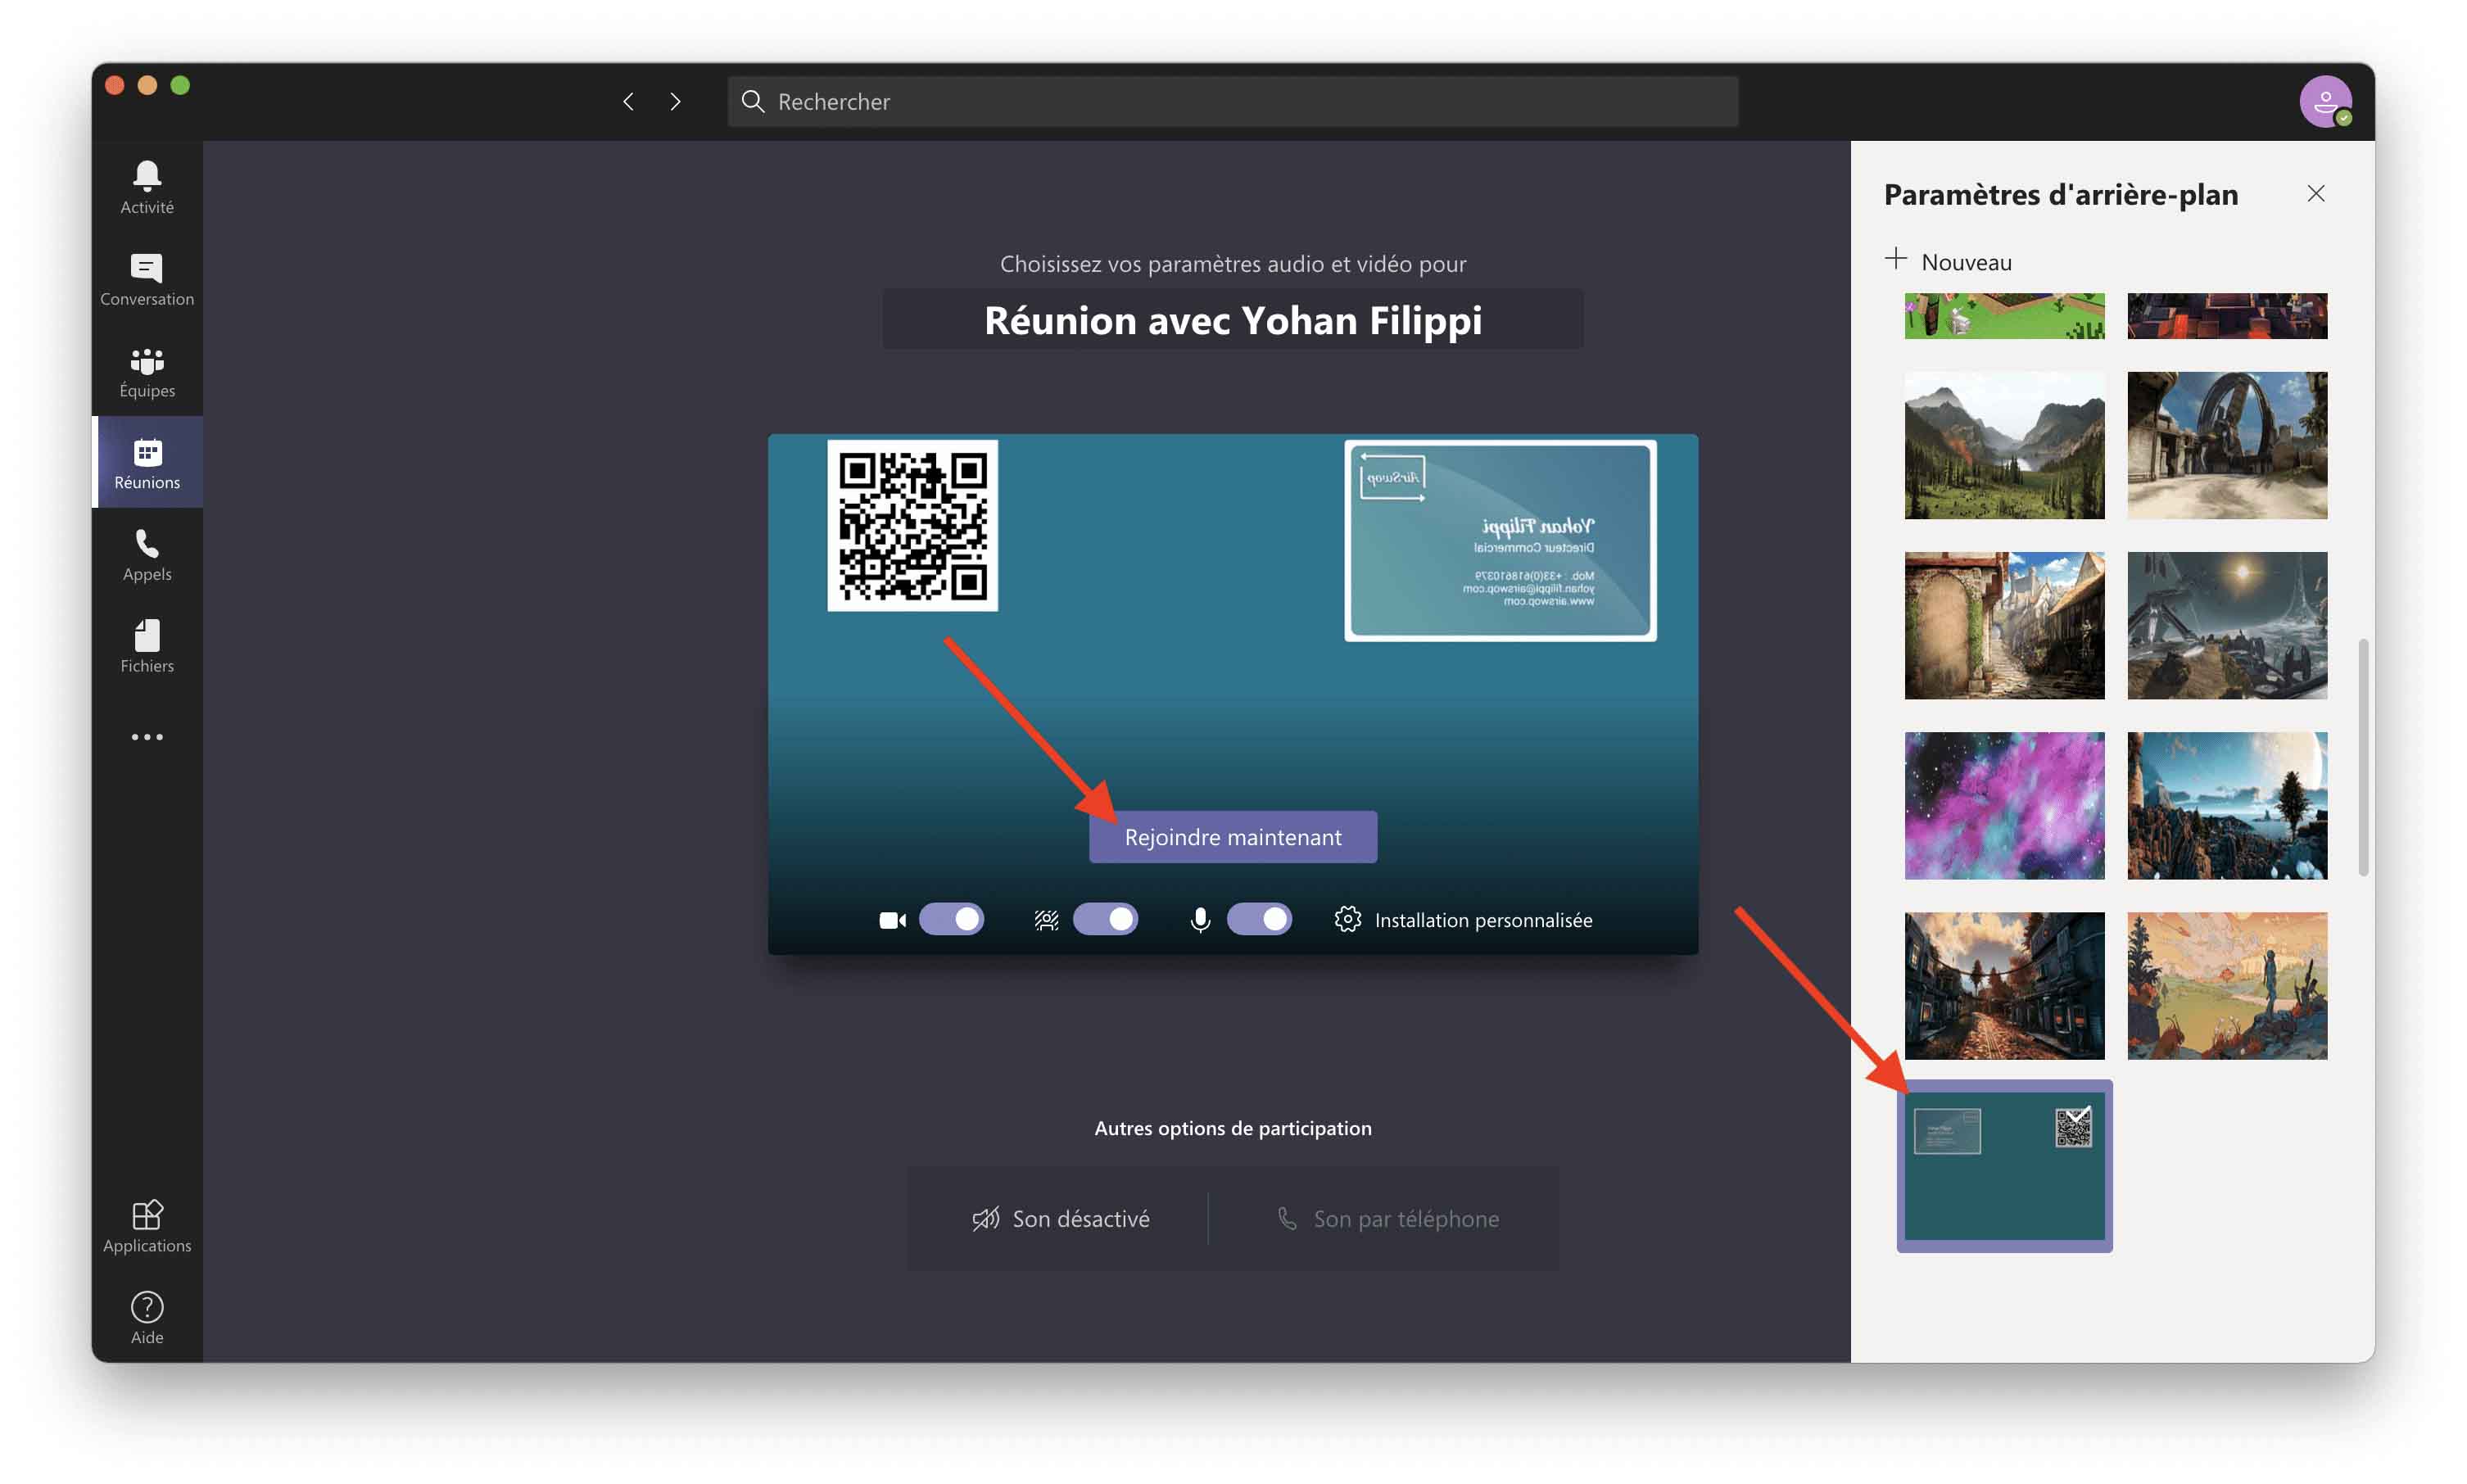This screenshot has width=2467, height=1484.
Task: Open the profile avatar menu
Action: click(x=2325, y=101)
